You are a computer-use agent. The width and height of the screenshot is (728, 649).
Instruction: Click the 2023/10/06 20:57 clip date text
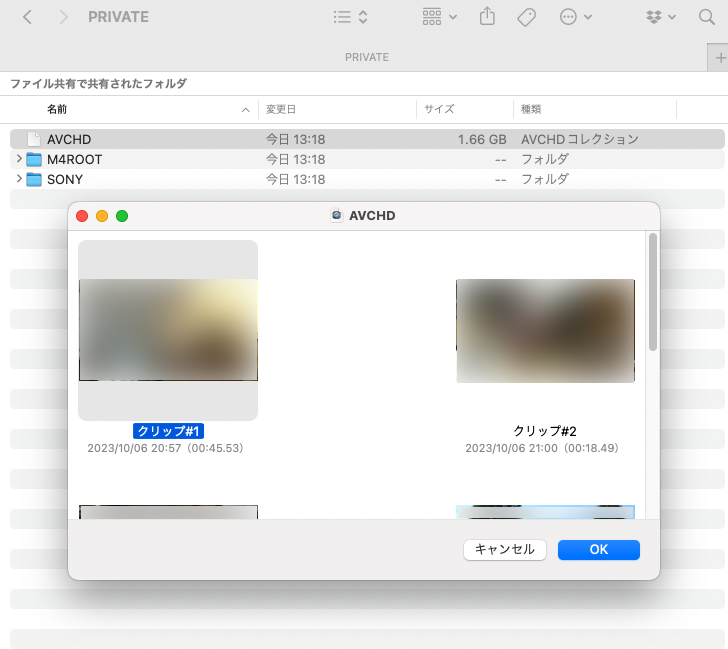165,448
